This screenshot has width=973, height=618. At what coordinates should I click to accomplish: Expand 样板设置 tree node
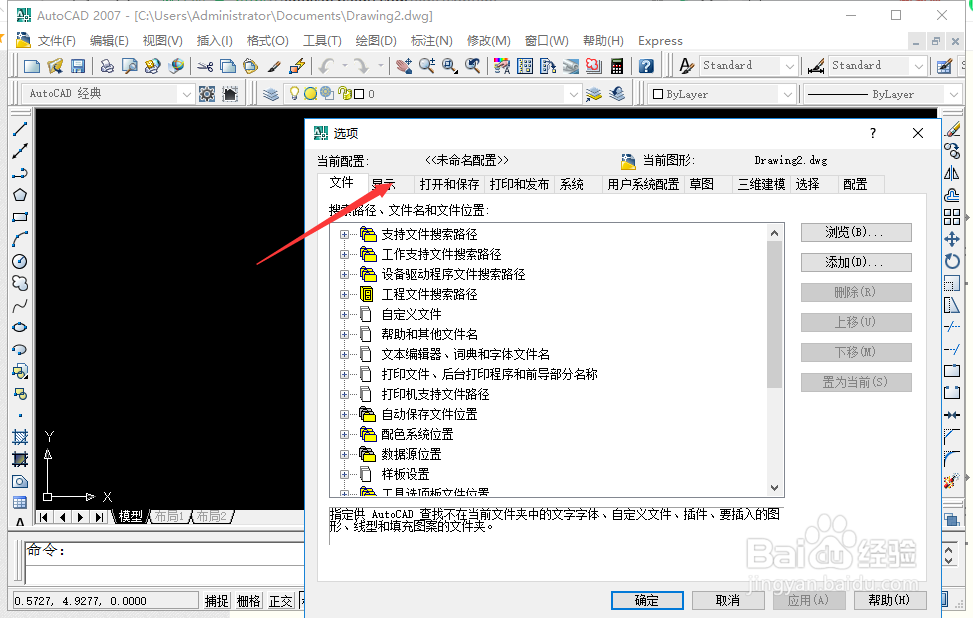(x=344, y=475)
